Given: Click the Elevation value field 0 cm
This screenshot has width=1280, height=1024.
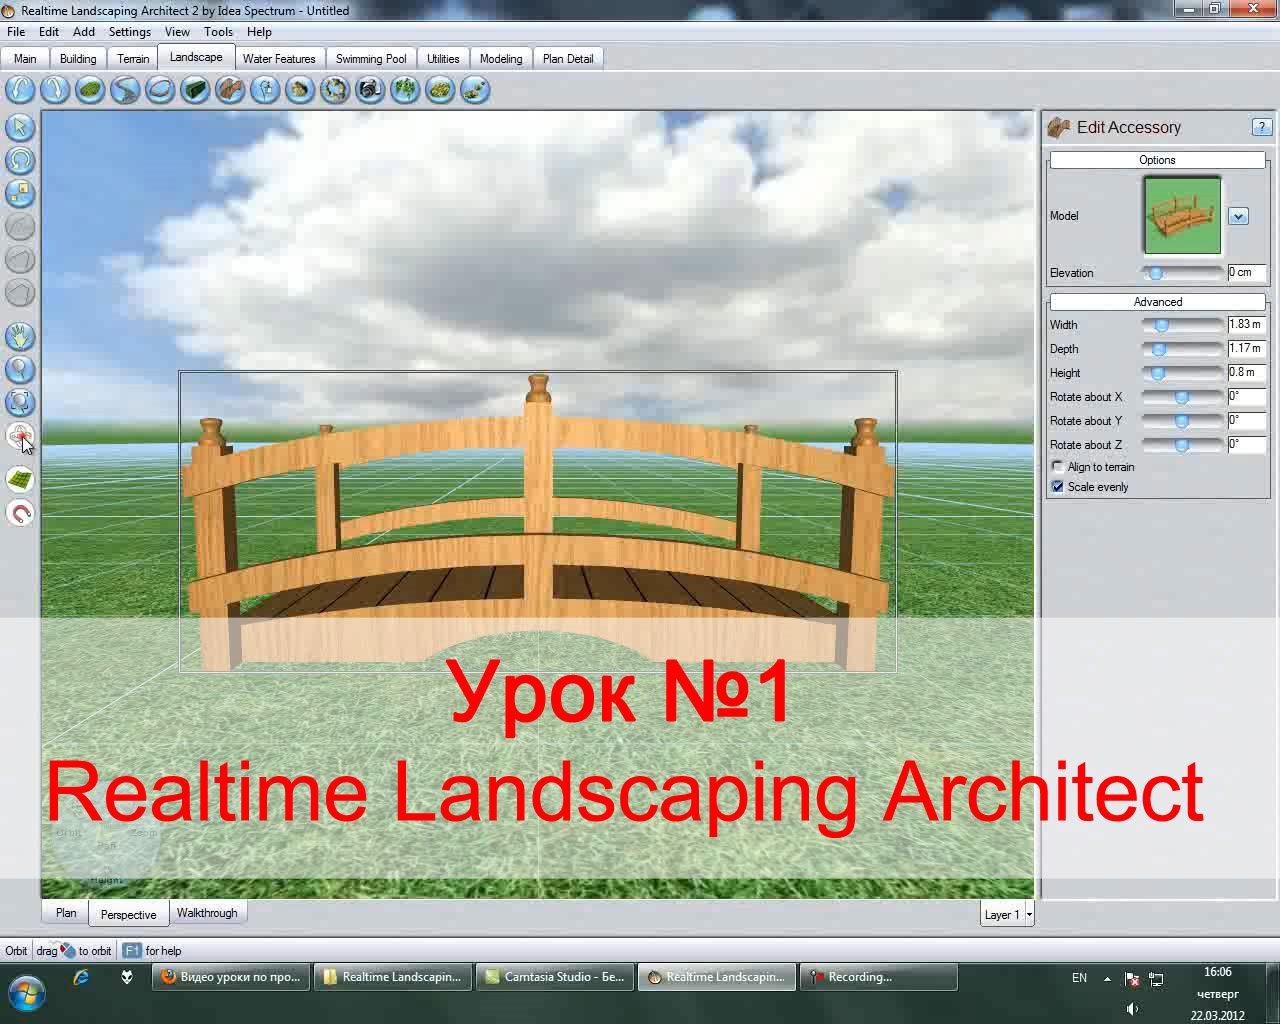Looking at the screenshot, I should pos(1247,272).
